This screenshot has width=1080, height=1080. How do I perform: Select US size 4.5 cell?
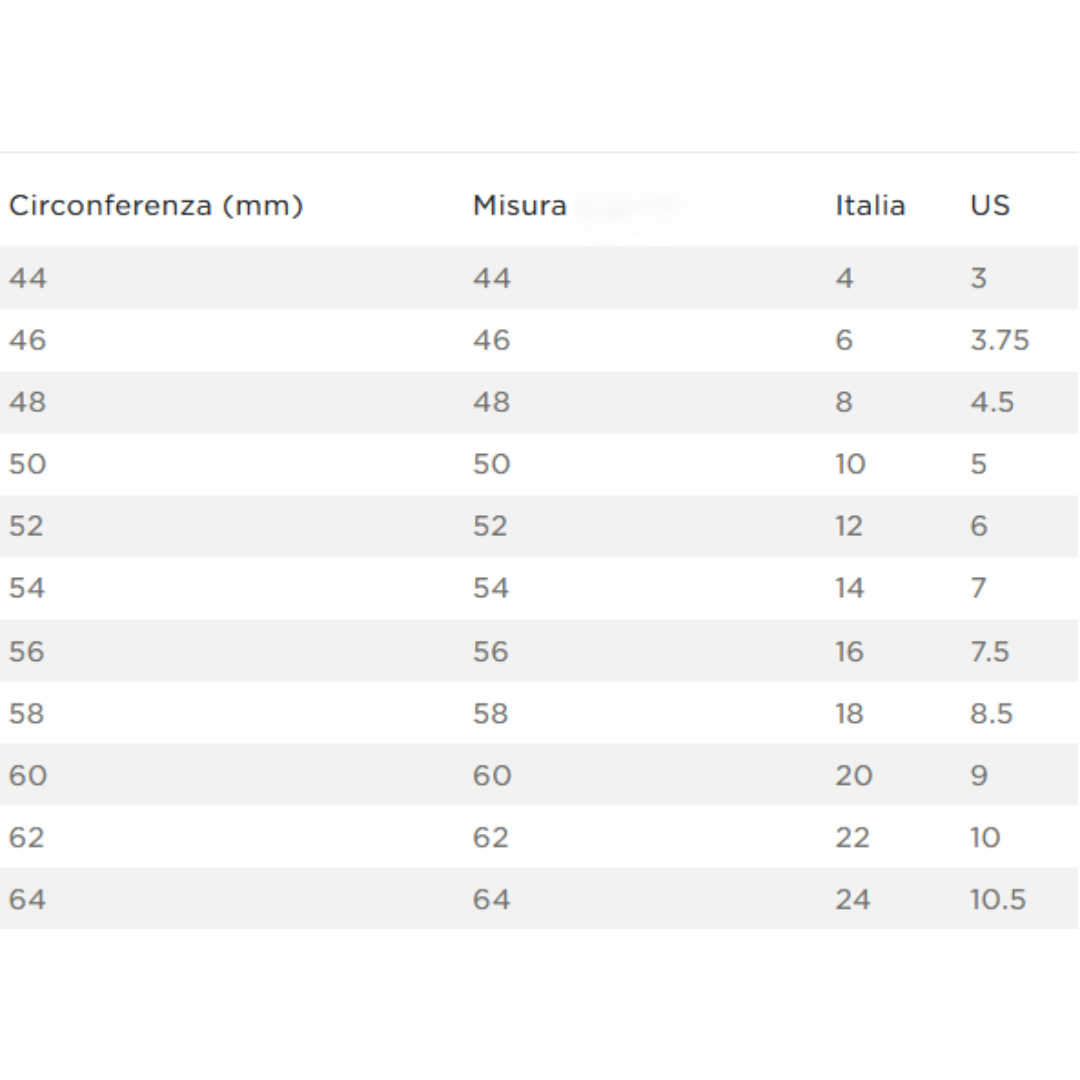[x=992, y=402]
